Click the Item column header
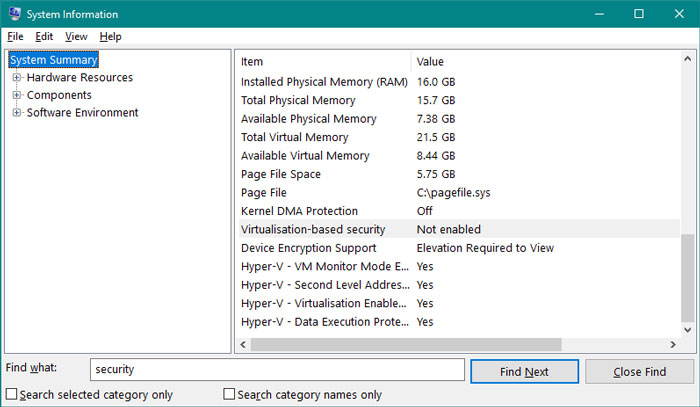The height and width of the screenshot is (407, 700). [322, 61]
